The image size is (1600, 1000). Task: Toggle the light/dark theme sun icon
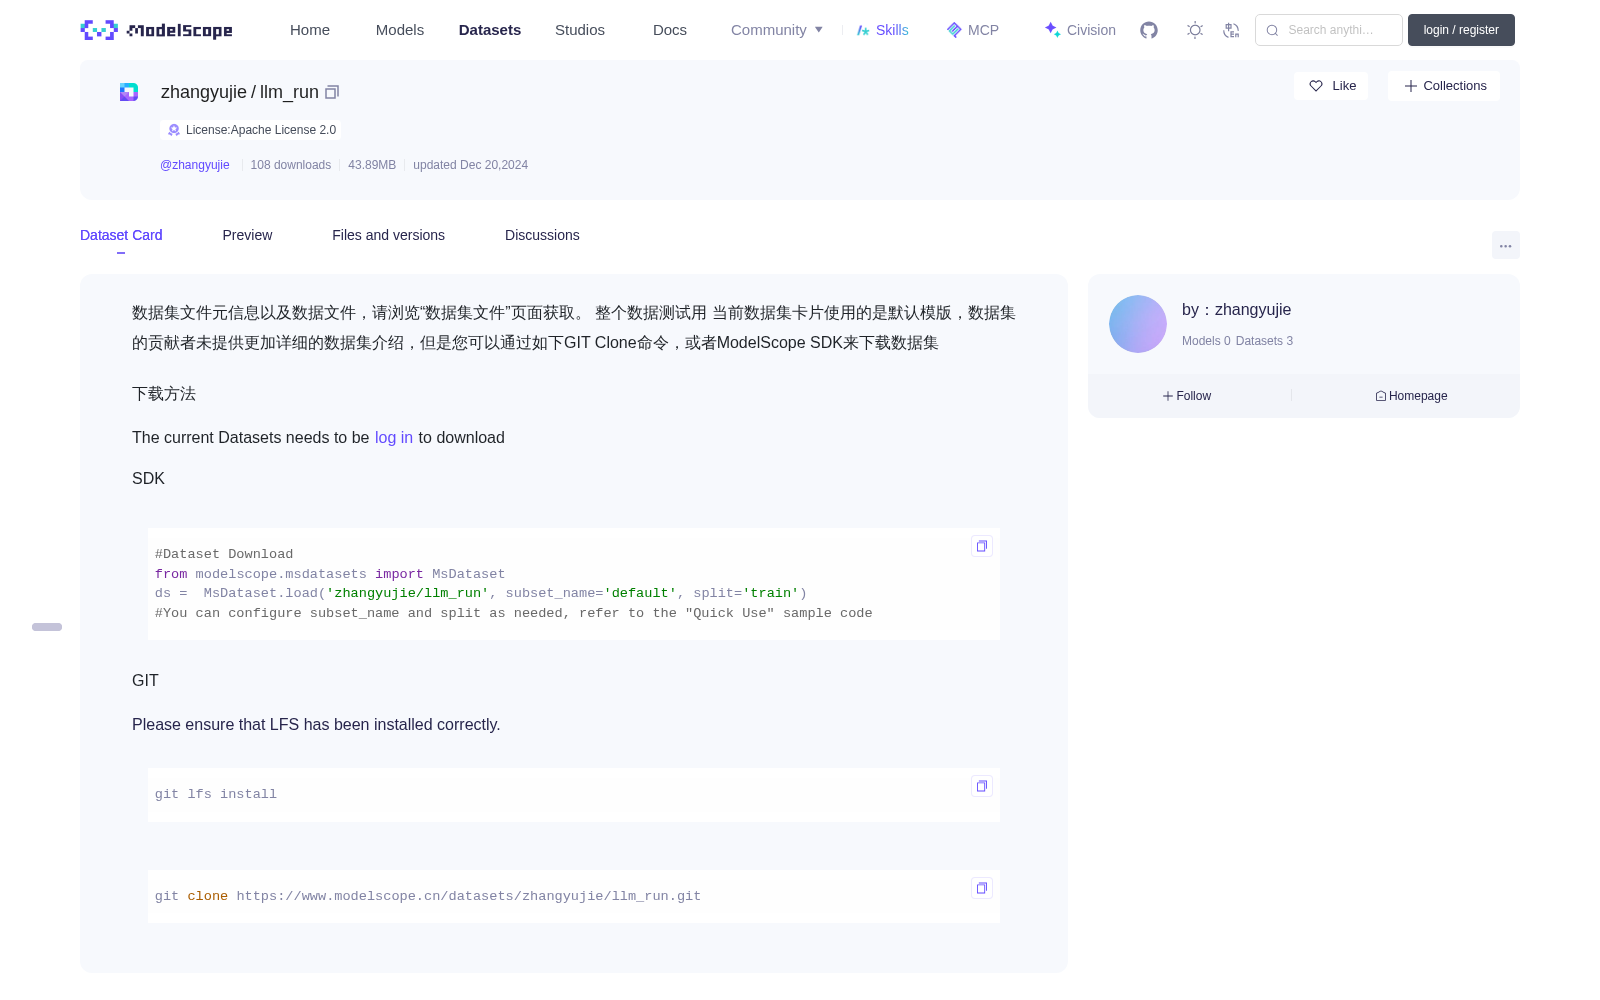[x=1195, y=30]
